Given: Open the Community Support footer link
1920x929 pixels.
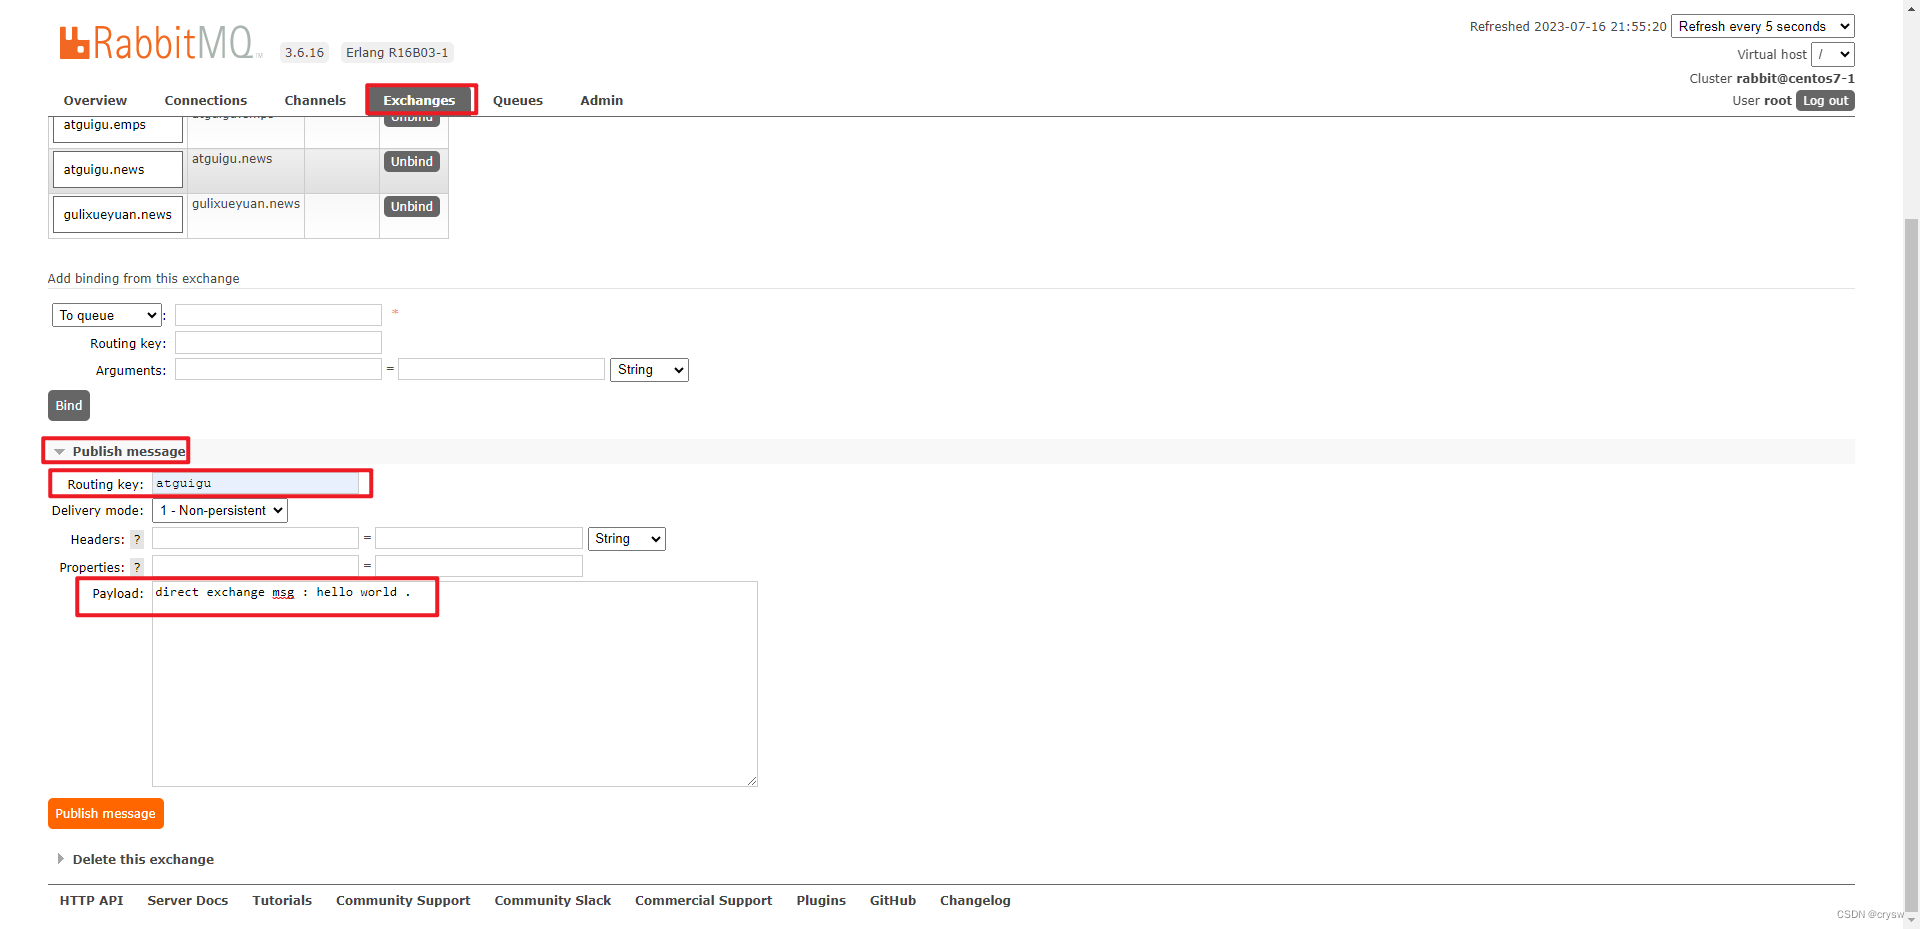Looking at the screenshot, I should (403, 900).
